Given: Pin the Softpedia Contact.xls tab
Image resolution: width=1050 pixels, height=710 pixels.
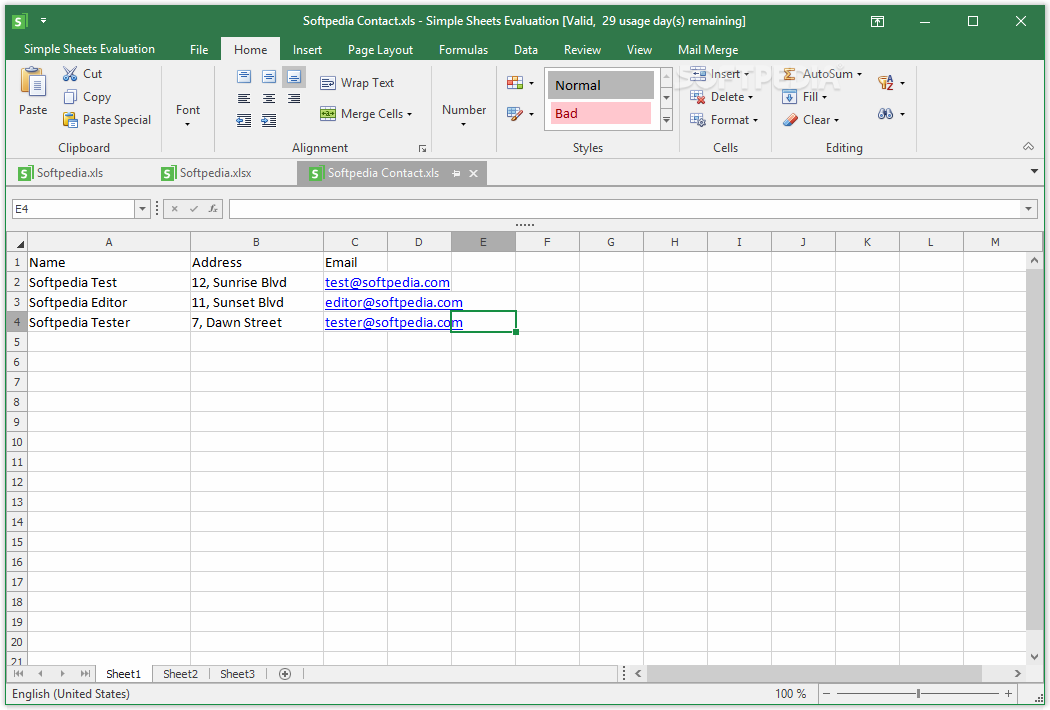Looking at the screenshot, I should pyautogui.click(x=456, y=173).
